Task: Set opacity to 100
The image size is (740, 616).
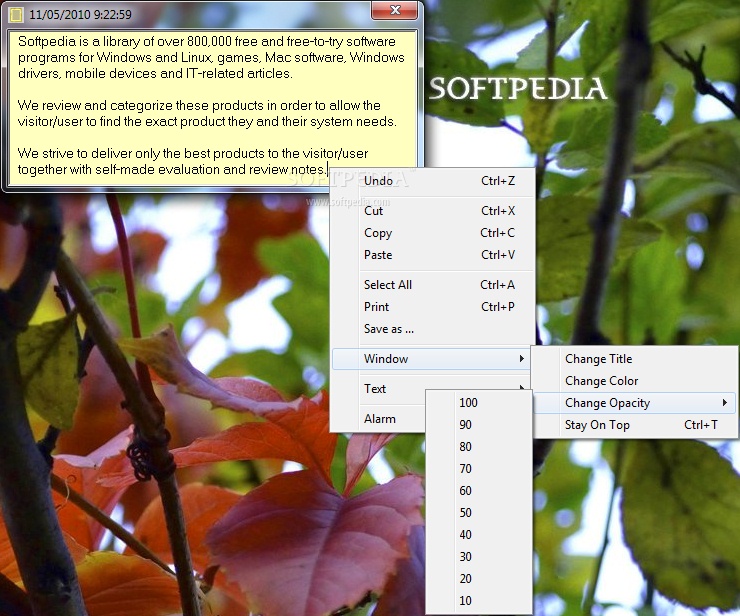Action: point(479,403)
